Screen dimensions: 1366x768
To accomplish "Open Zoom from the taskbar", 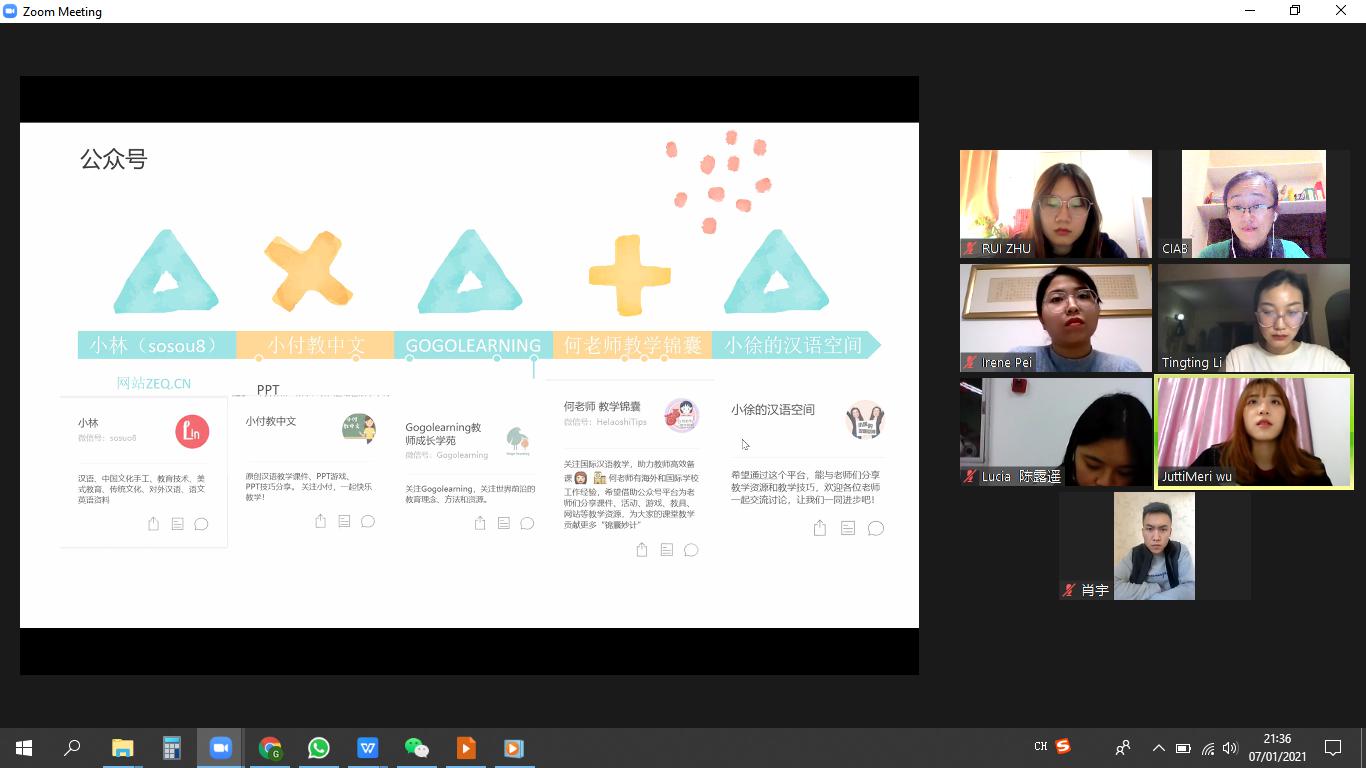I will point(220,748).
